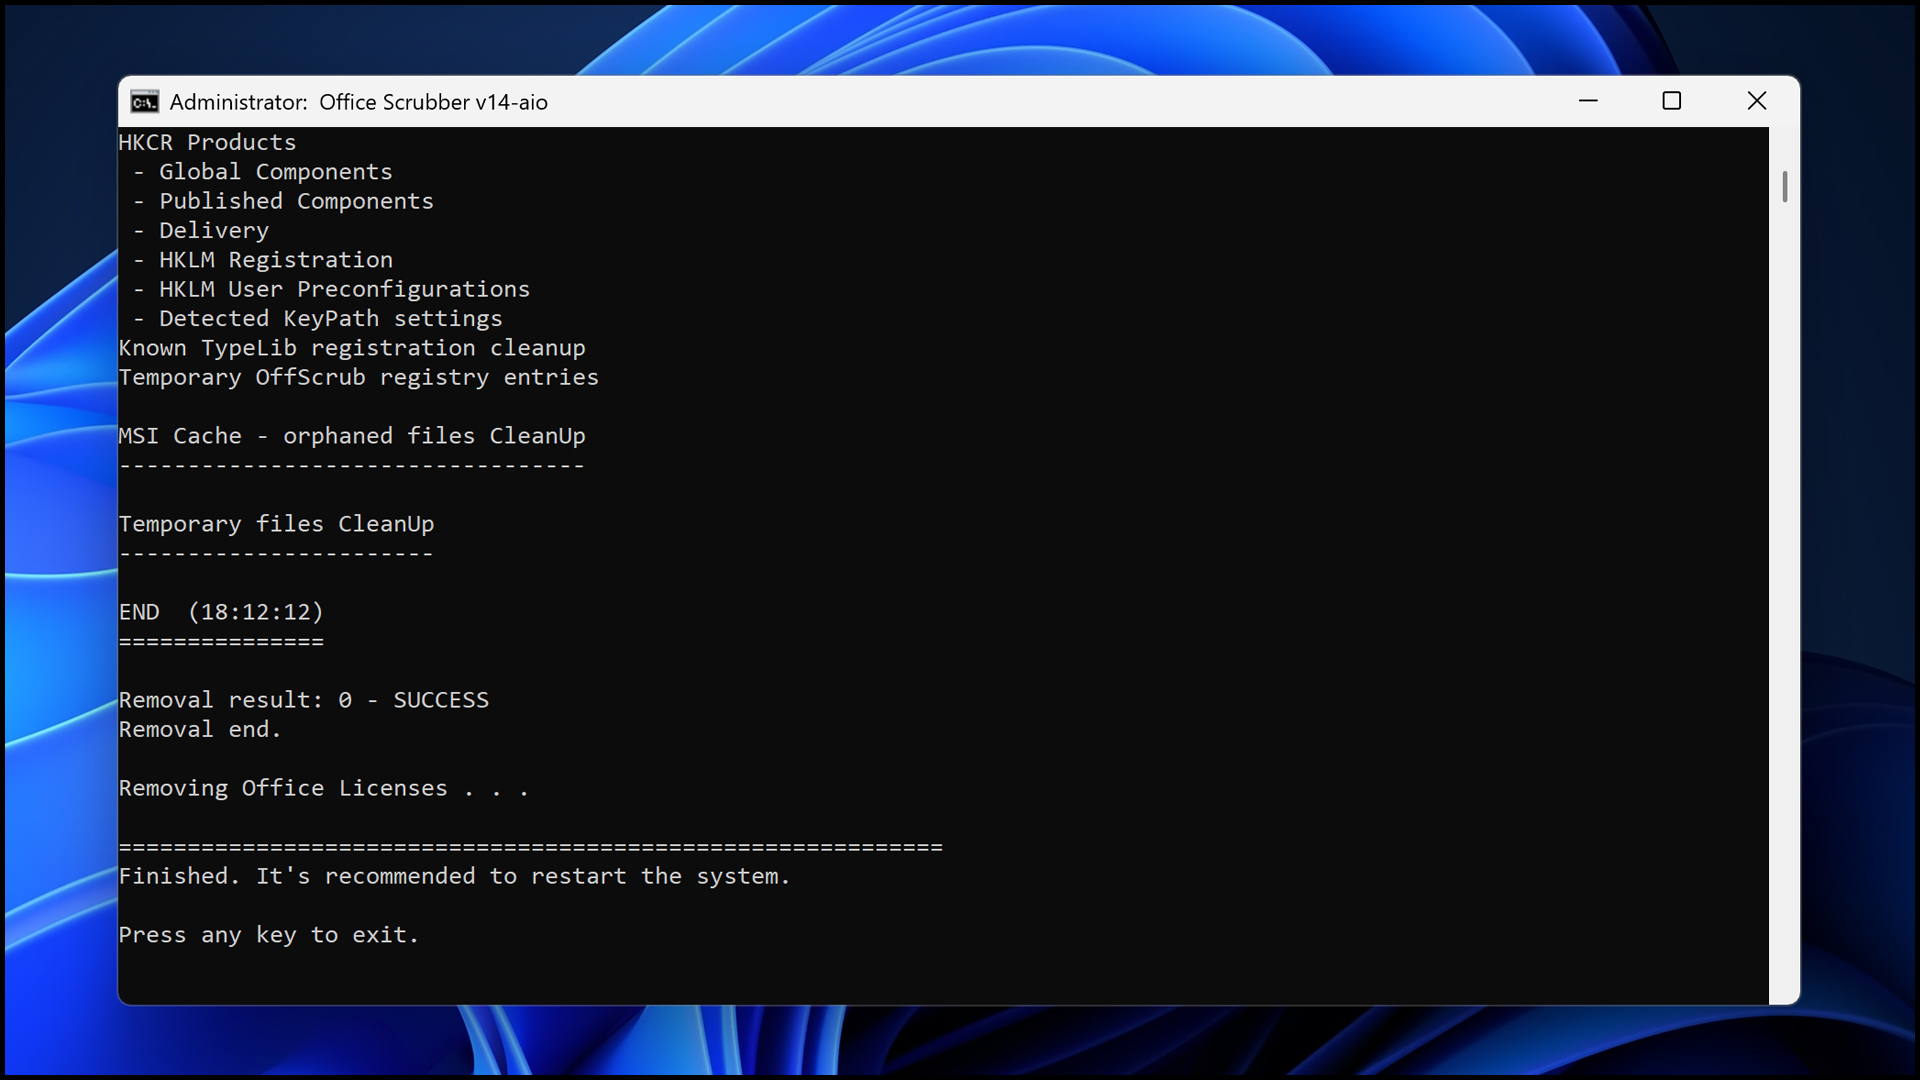
Task: Click the "Finished. It's recommended to restart" line
Action: click(x=454, y=876)
